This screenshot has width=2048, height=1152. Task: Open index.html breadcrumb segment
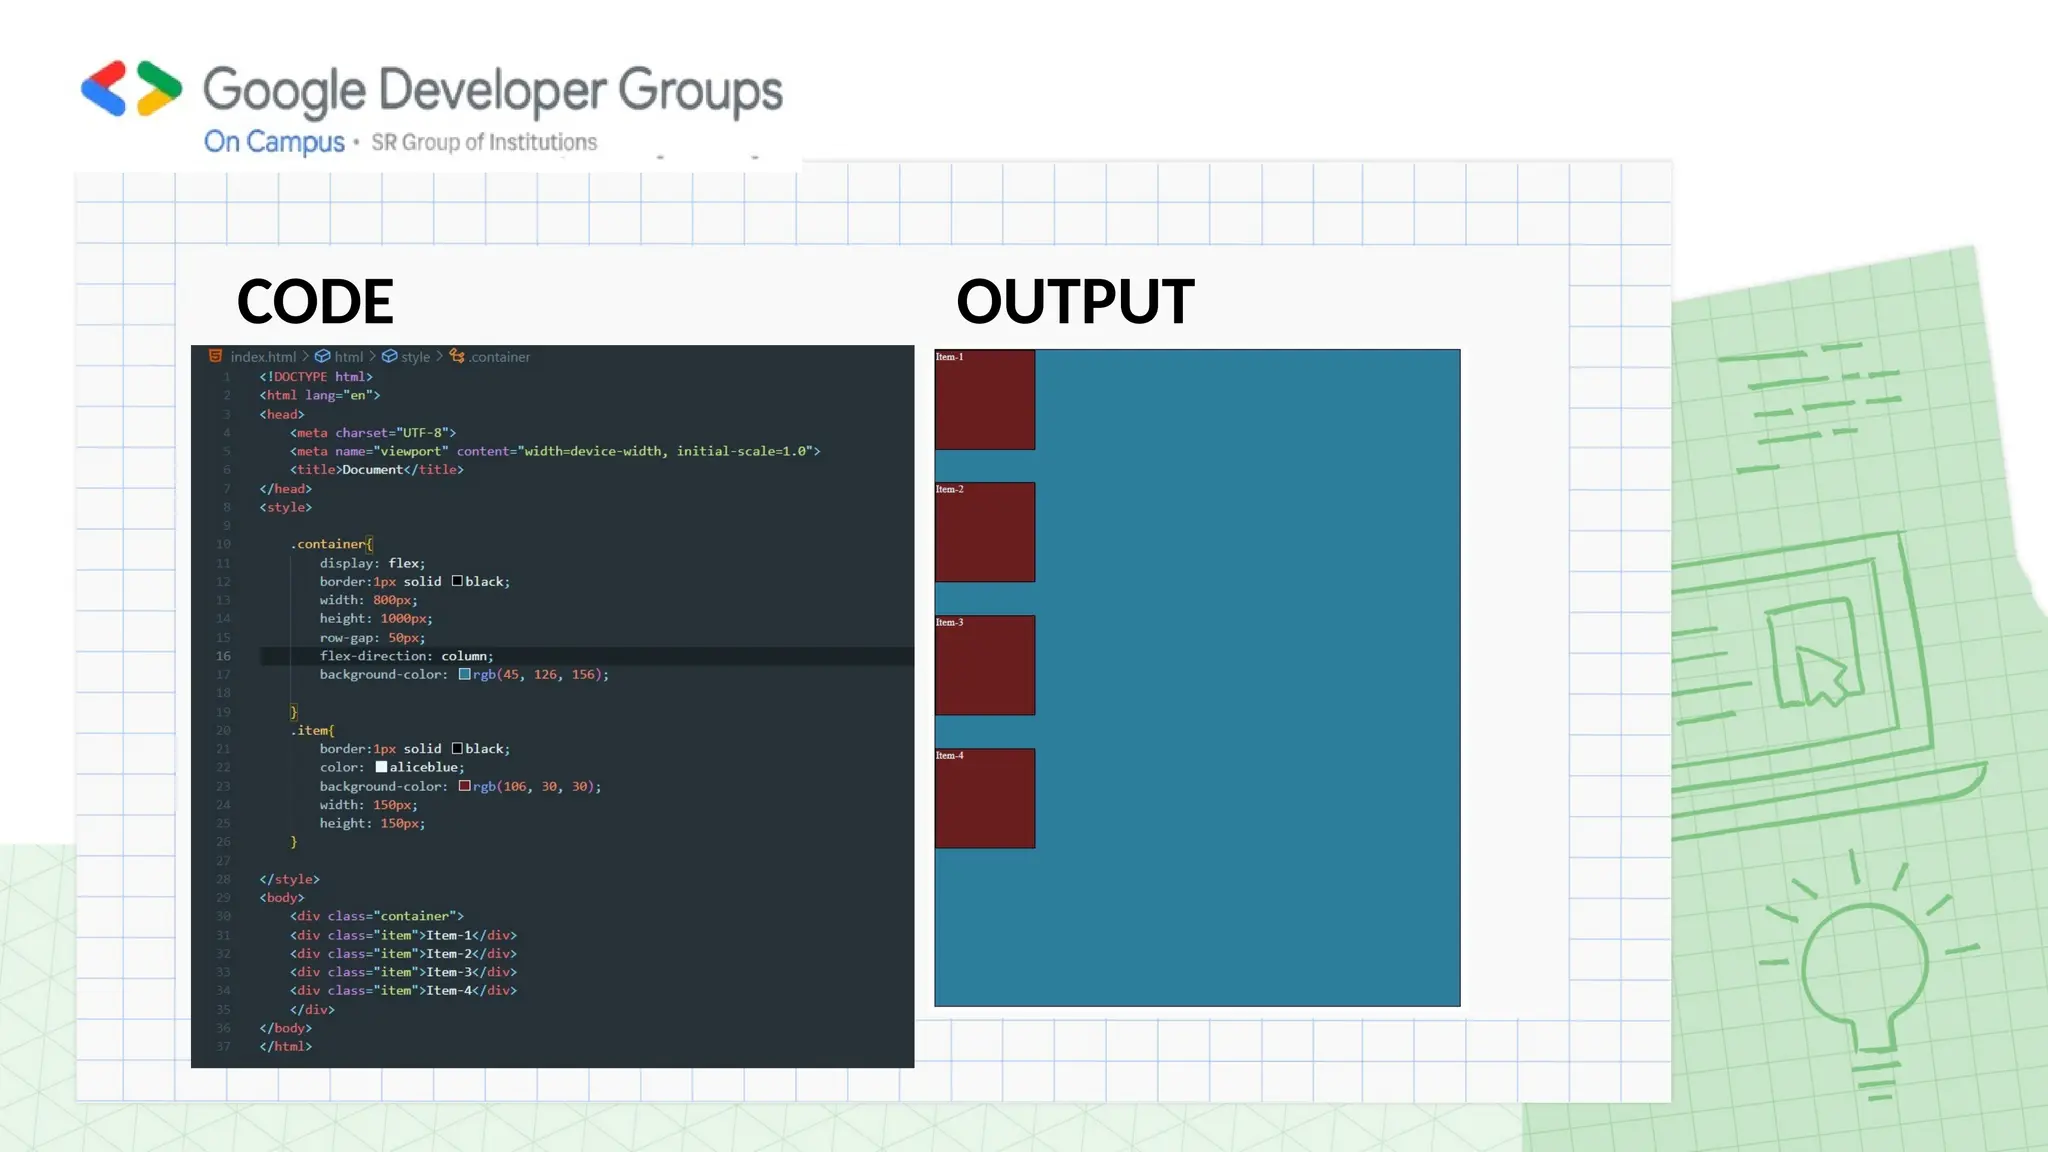click(x=263, y=357)
